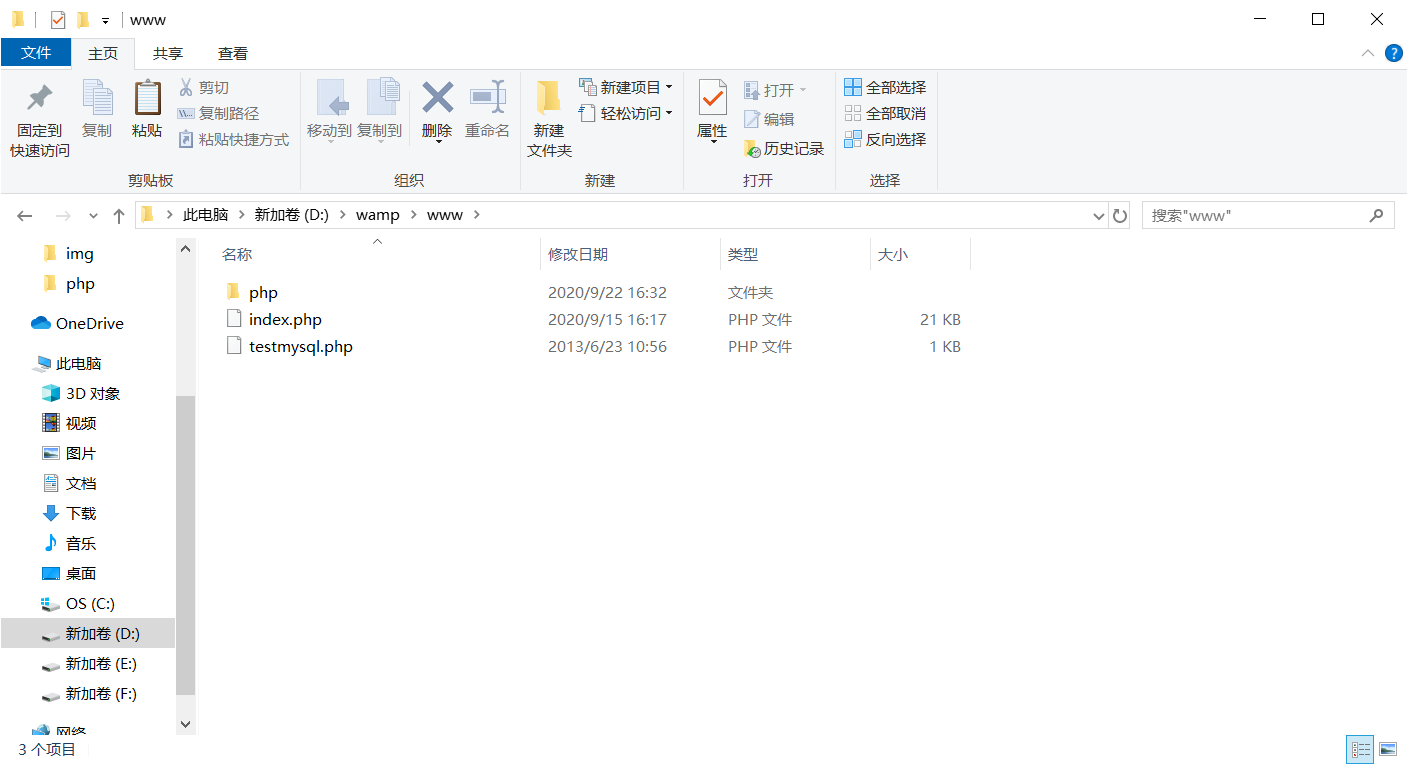Select 下载 (Downloads) in navigation pane
This screenshot has width=1408, height=765.
point(81,514)
